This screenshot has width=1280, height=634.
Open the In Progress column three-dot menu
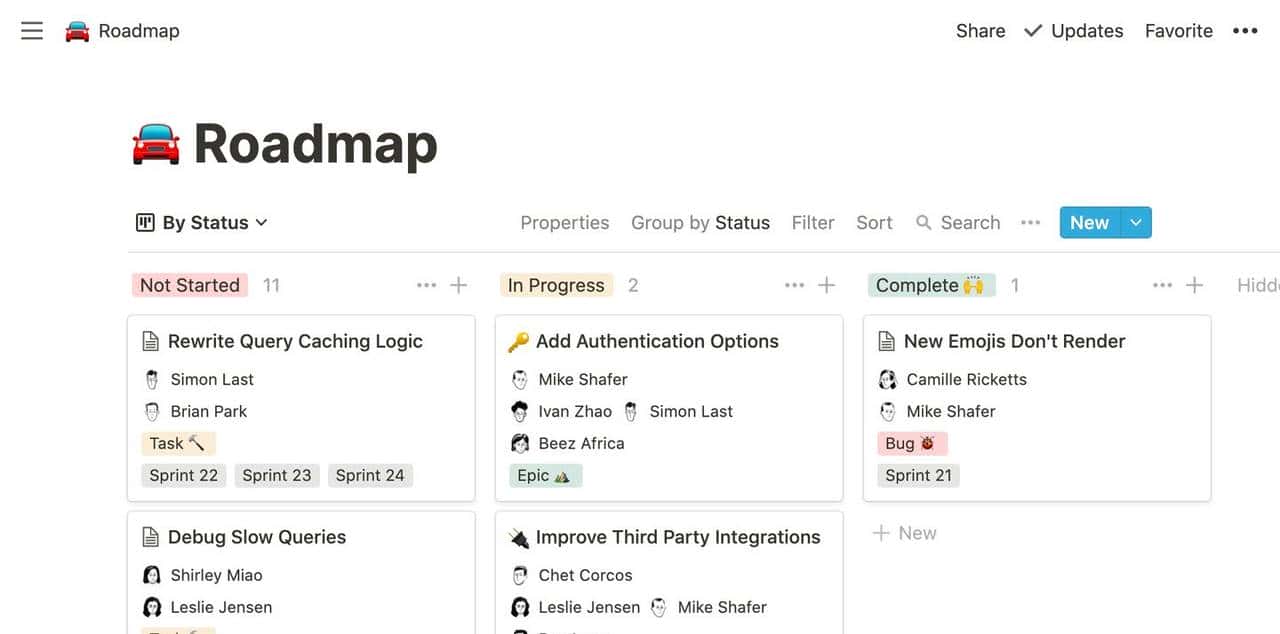(794, 285)
